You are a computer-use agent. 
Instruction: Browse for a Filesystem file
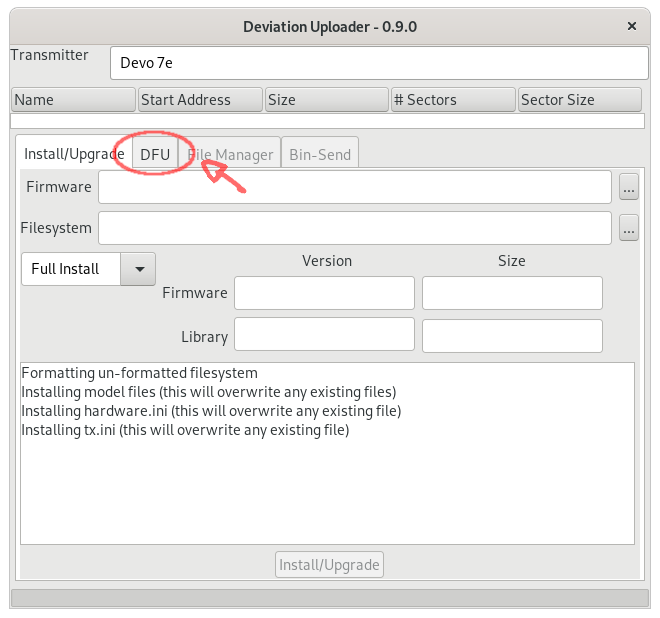coord(629,228)
